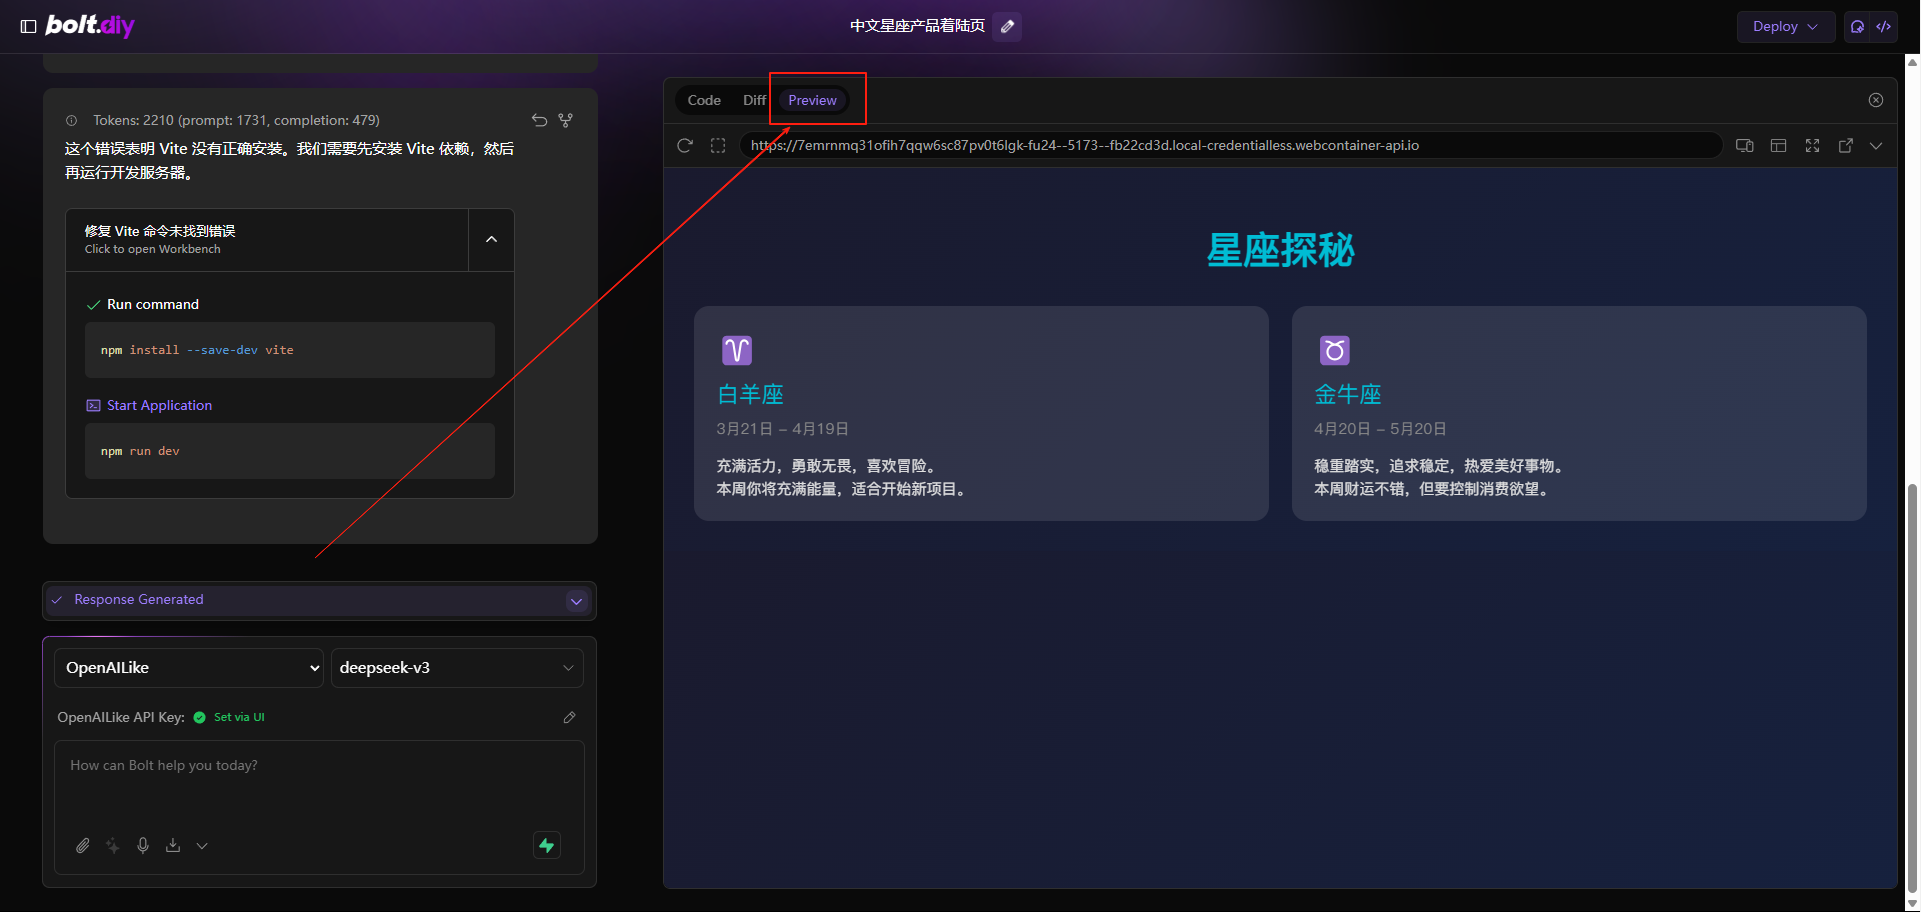1921x912 pixels.
Task: Click the 本周财运不错 description text
Action: (1434, 489)
